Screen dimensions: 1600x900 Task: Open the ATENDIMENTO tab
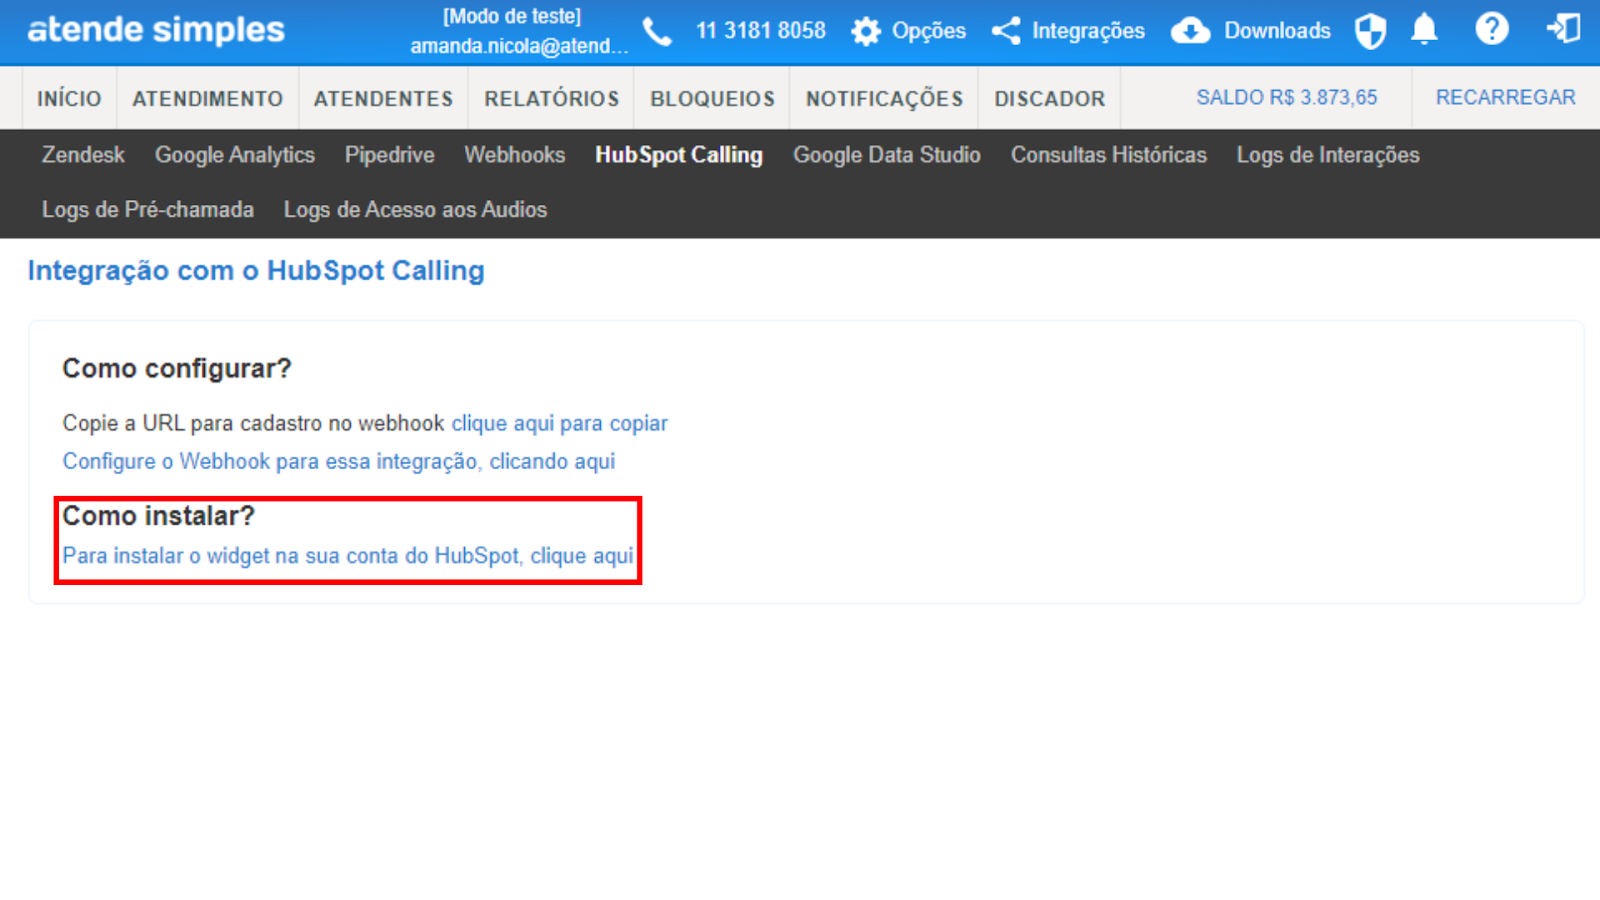208,99
